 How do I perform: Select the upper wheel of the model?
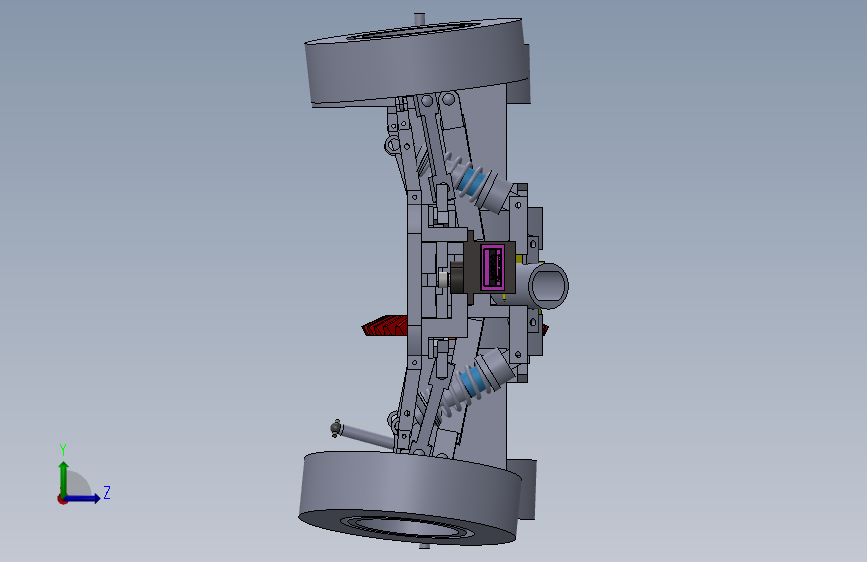415,62
